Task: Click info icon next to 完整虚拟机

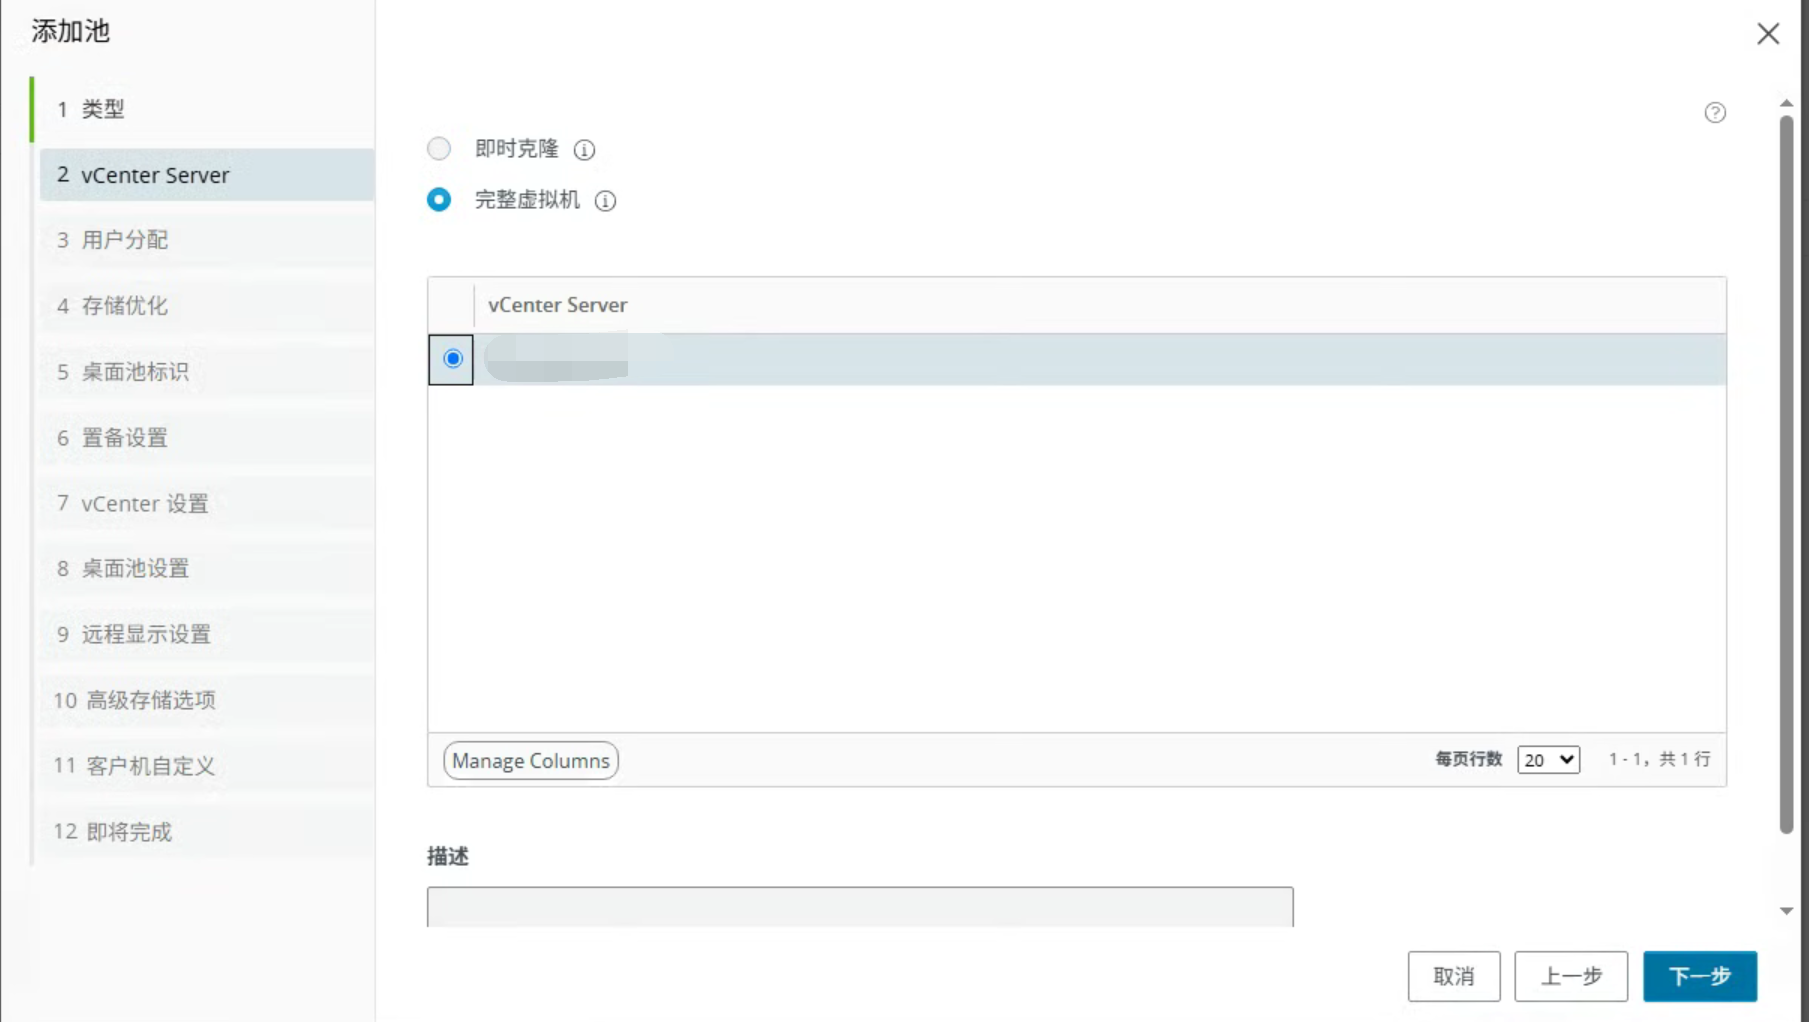Action: pos(605,201)
